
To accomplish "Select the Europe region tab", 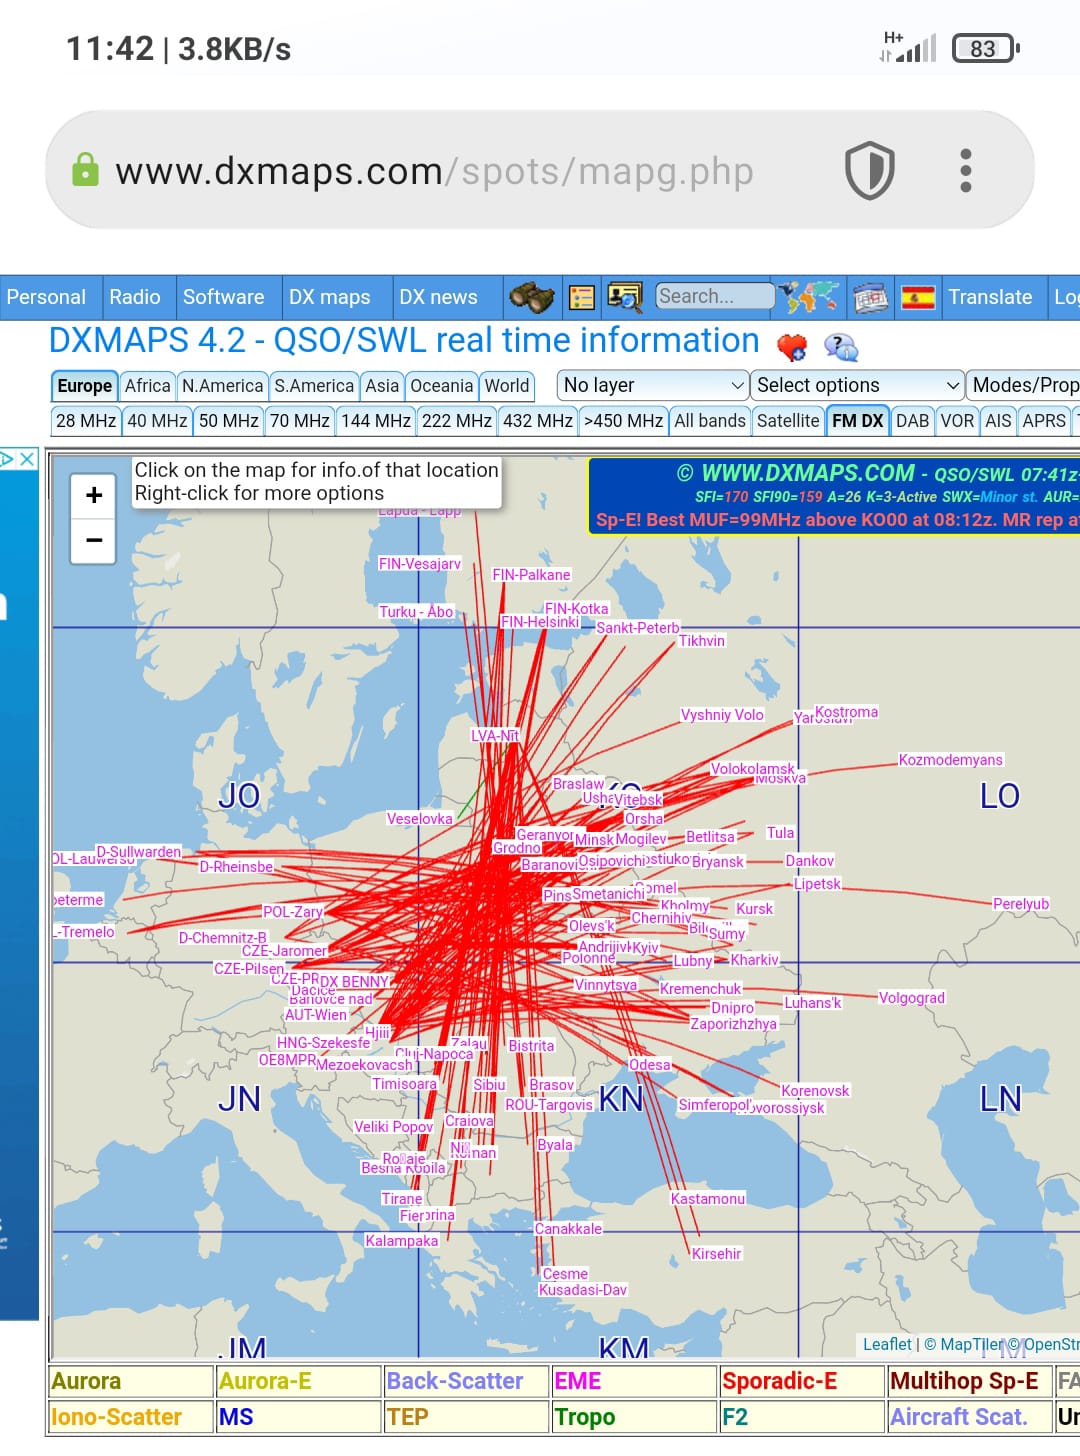I will pos(84,386).
